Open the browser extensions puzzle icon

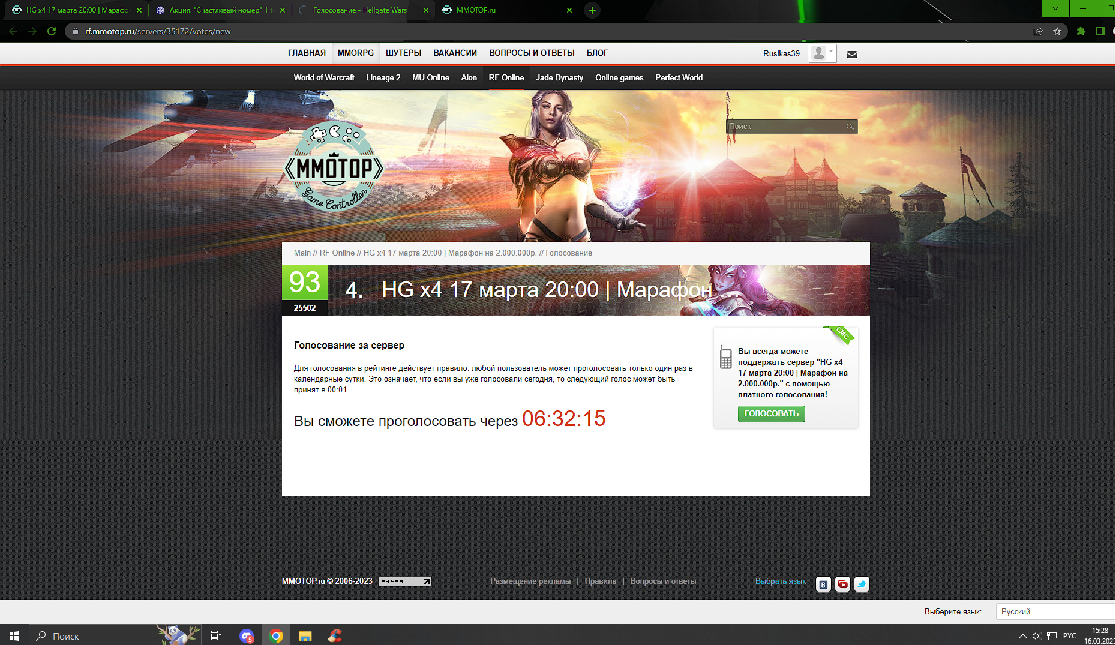[1081, 31]
